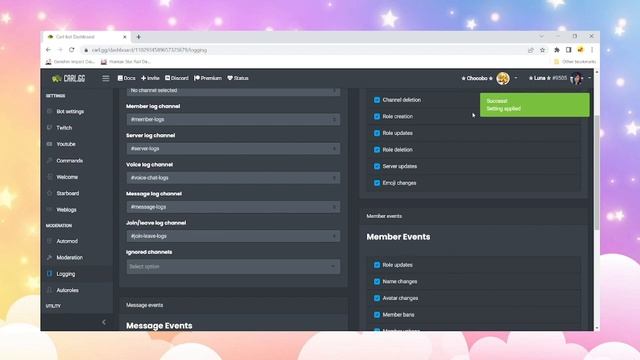
Task: Uncheck the Role deletion checkbox
Action: pyautogui.click(x=377, y=150)
